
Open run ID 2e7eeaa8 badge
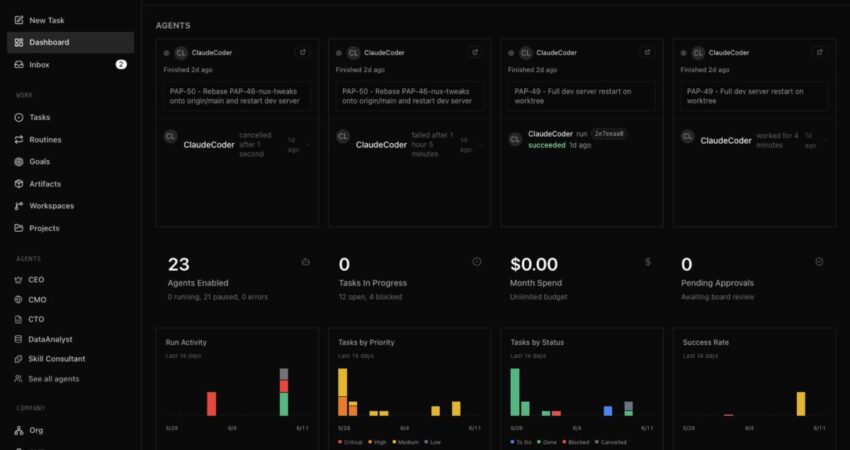(609, 133)
